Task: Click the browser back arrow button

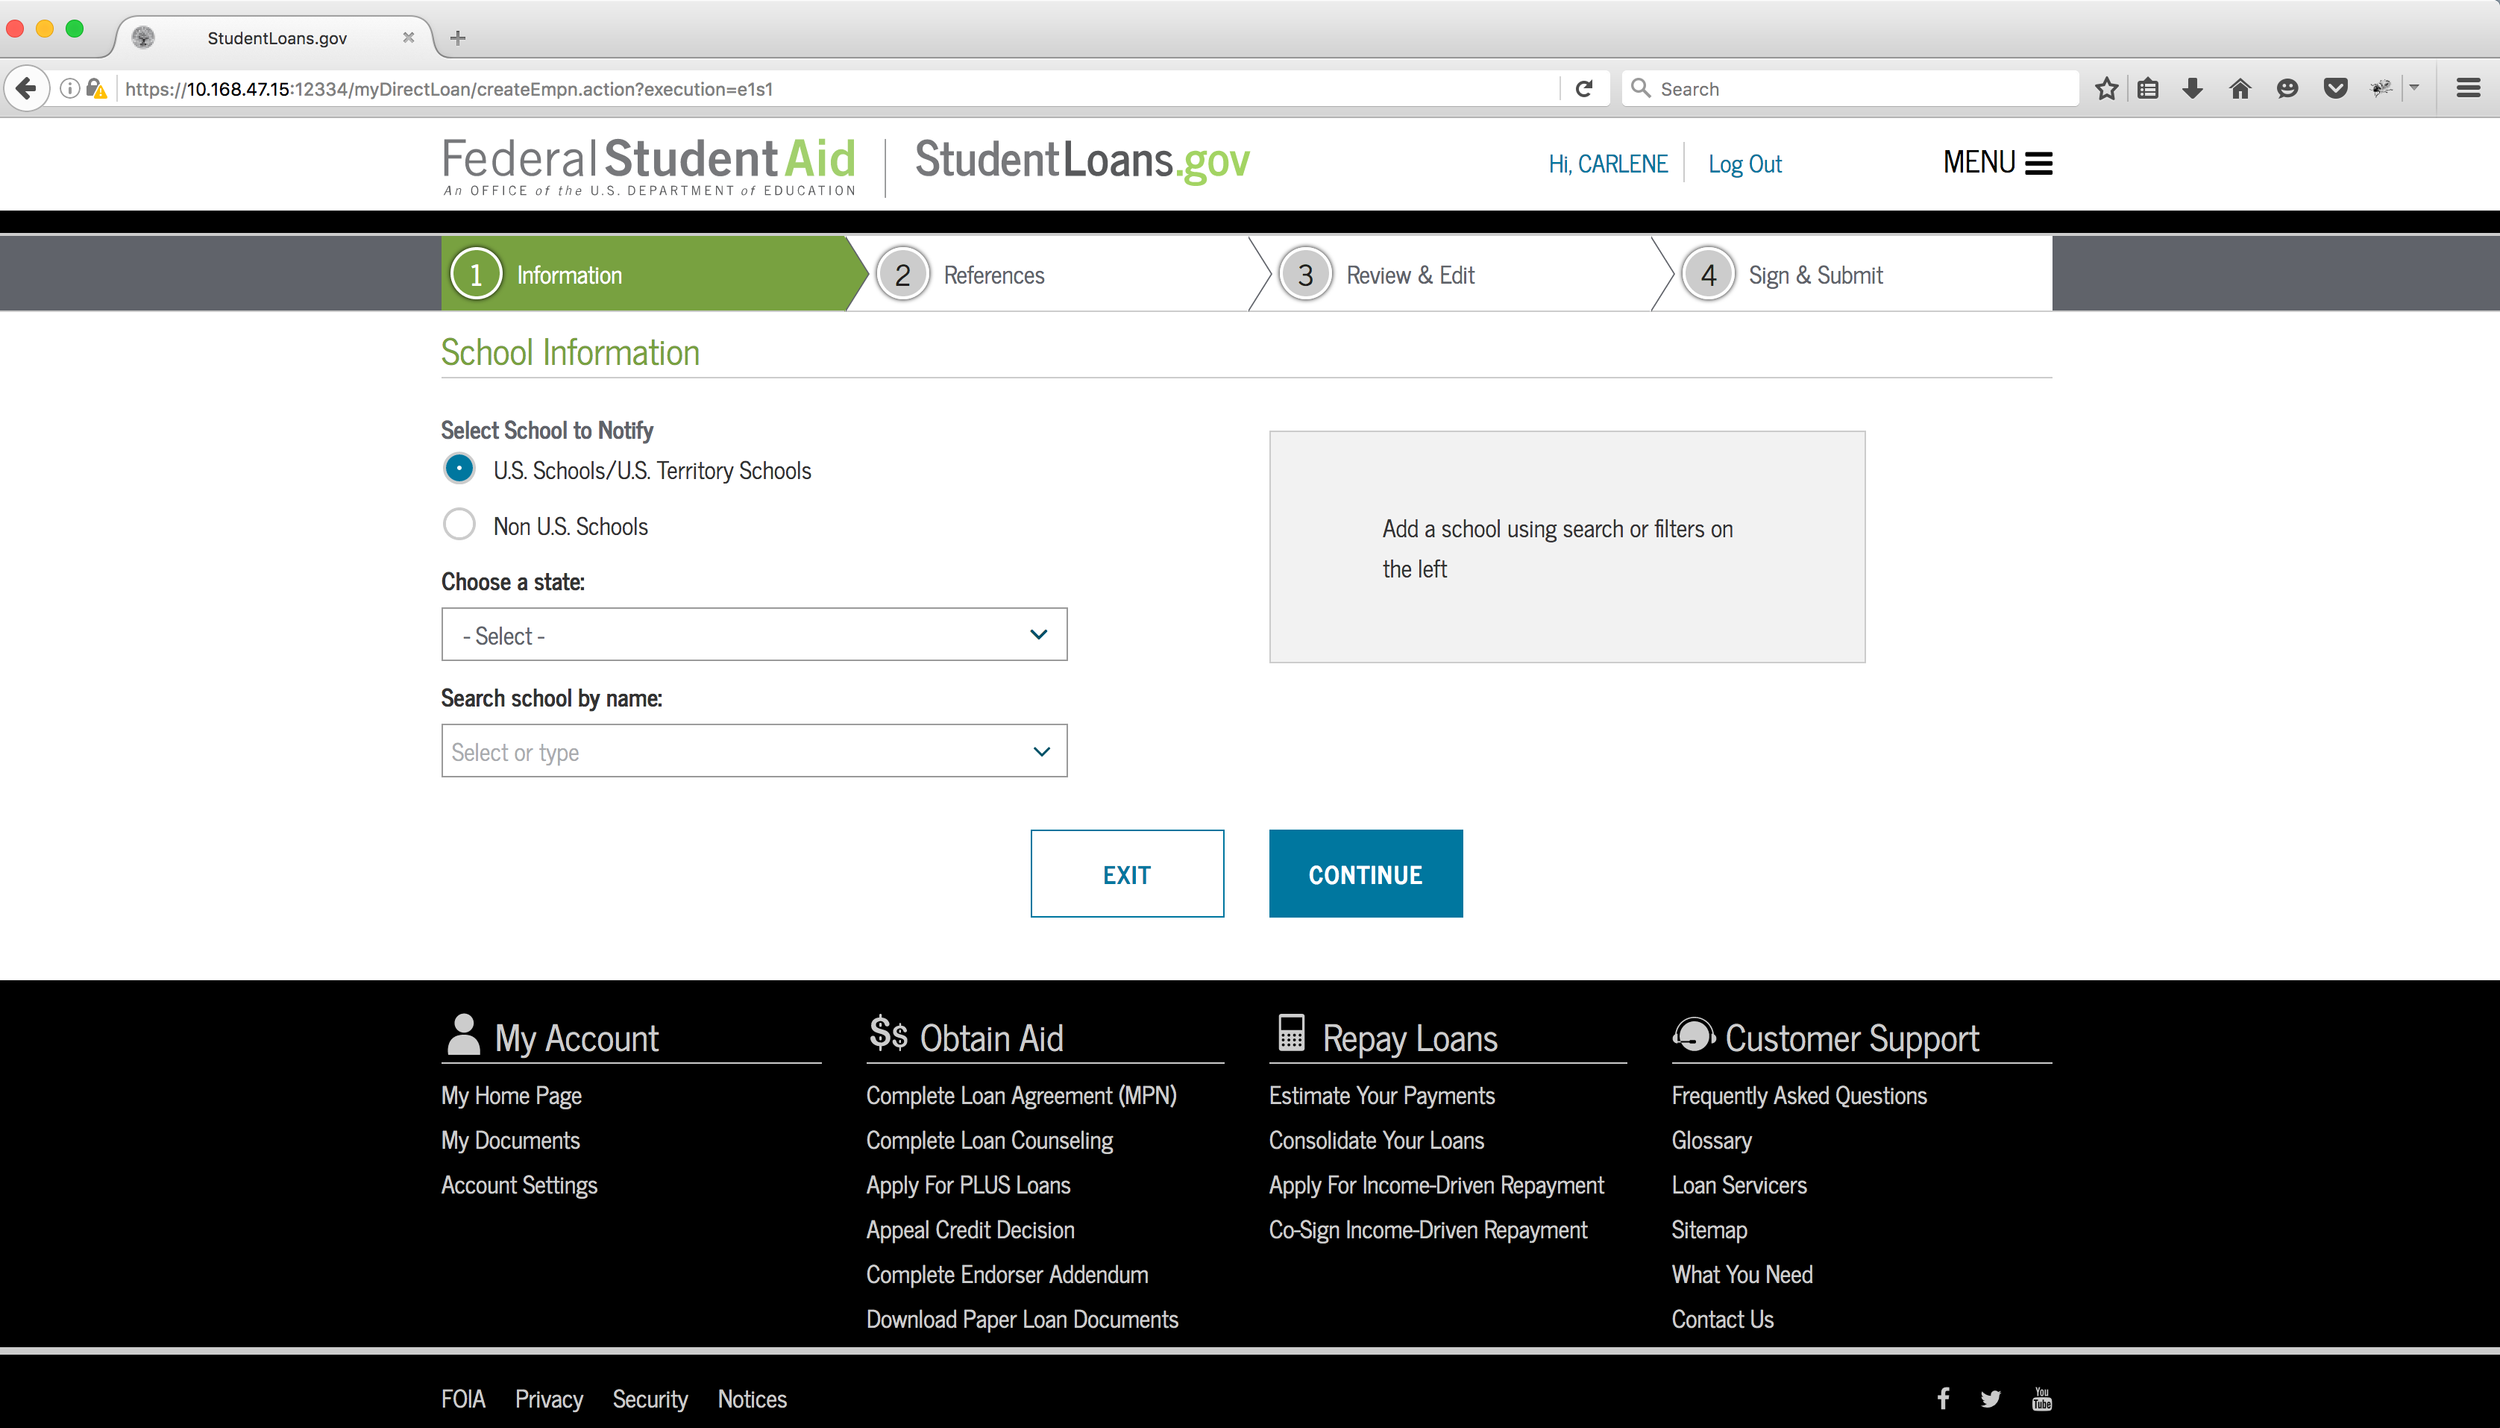Action: [27, 89]
